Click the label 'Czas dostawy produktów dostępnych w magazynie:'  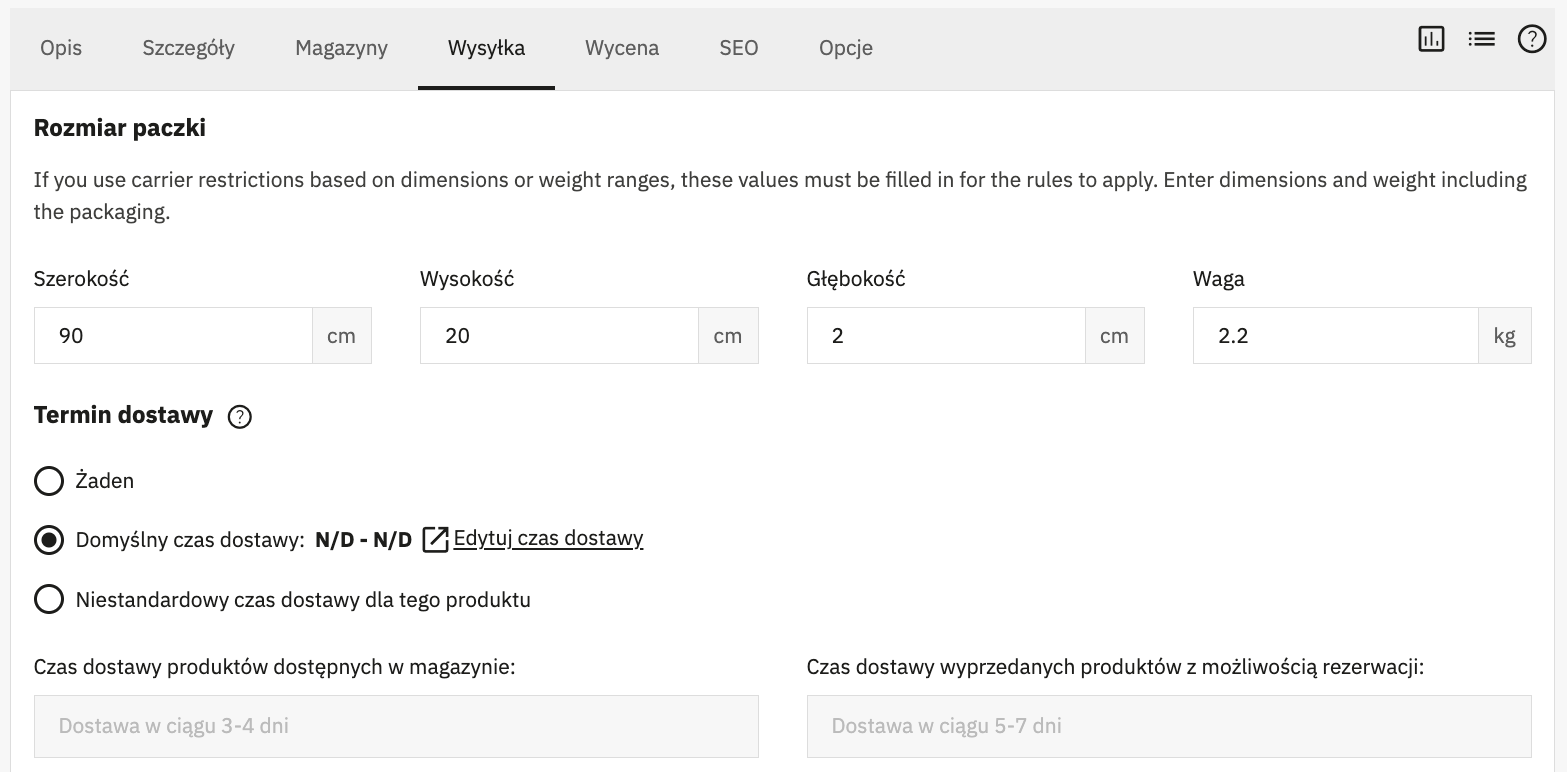click(x=275, y=667)
